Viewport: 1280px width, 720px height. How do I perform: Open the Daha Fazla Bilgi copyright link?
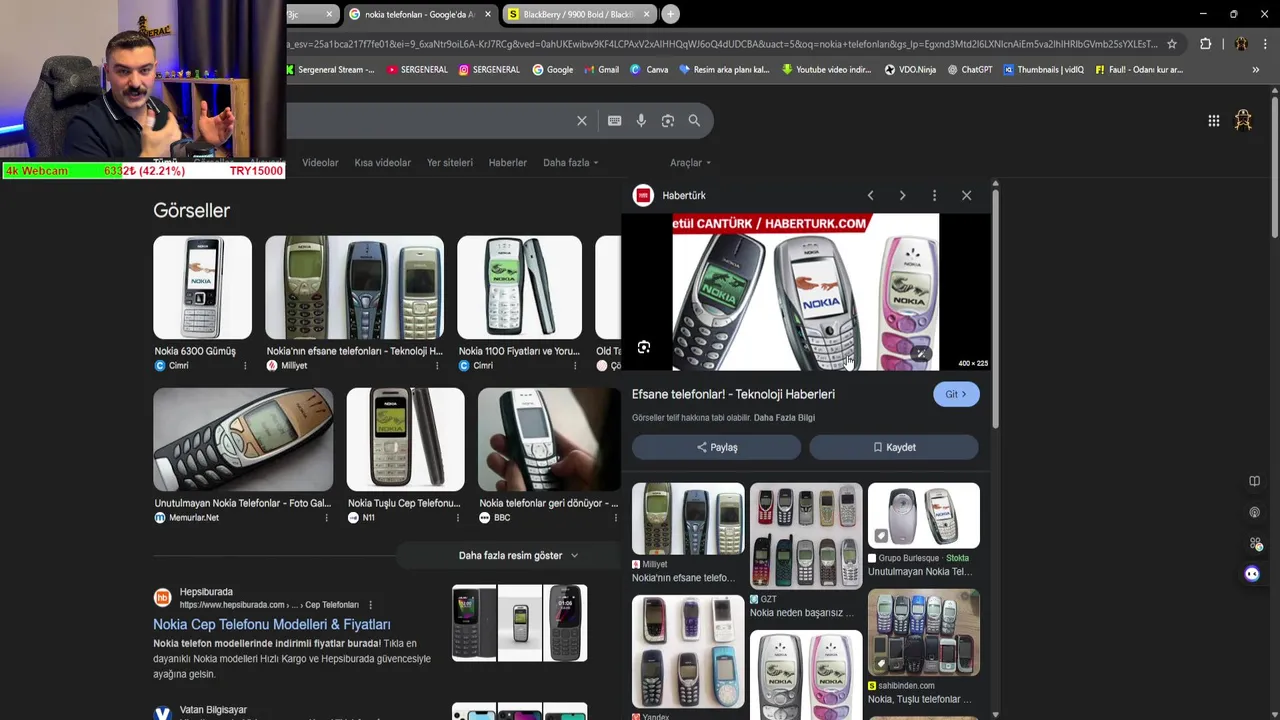click(x=784, y=418)
